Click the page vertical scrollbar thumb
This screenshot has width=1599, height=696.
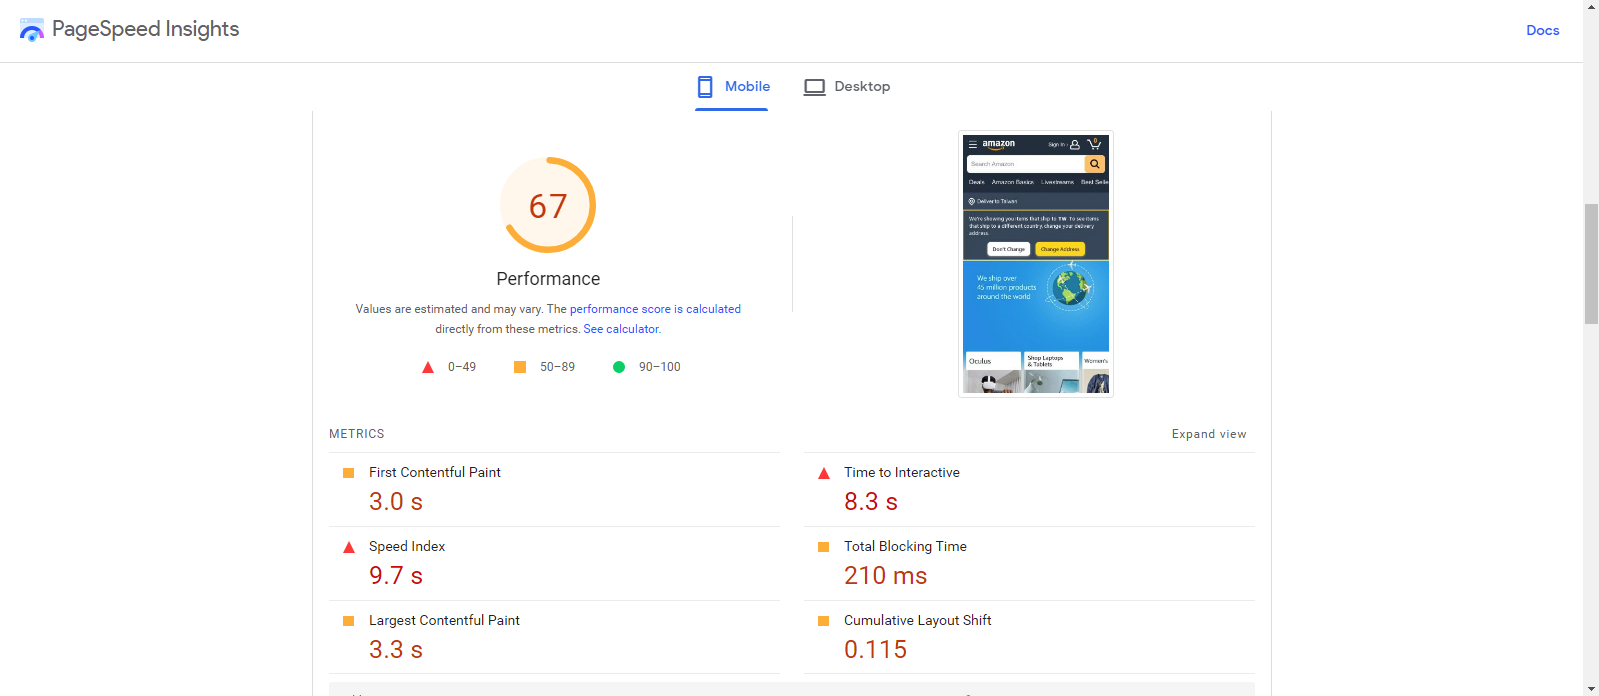tap(1591, 264)
